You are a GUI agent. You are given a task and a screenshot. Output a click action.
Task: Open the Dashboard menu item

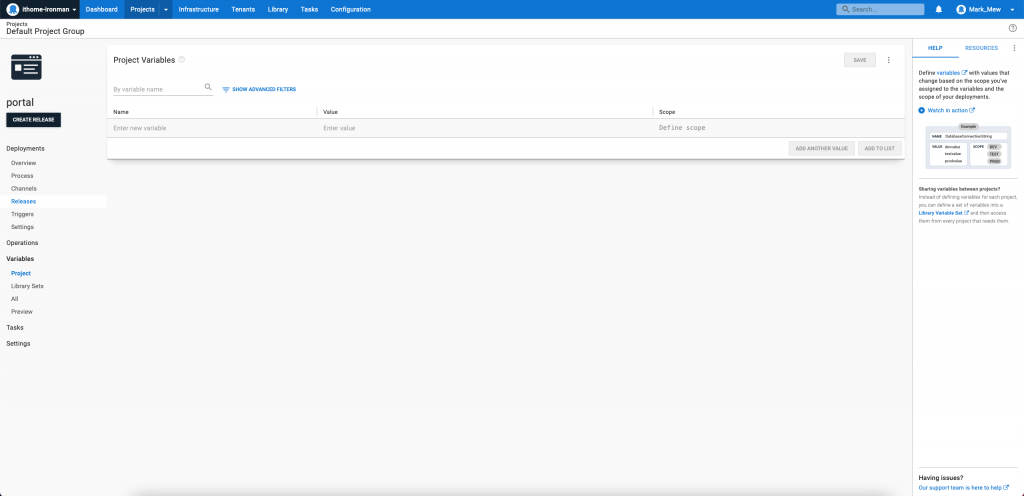coord(102,10)
